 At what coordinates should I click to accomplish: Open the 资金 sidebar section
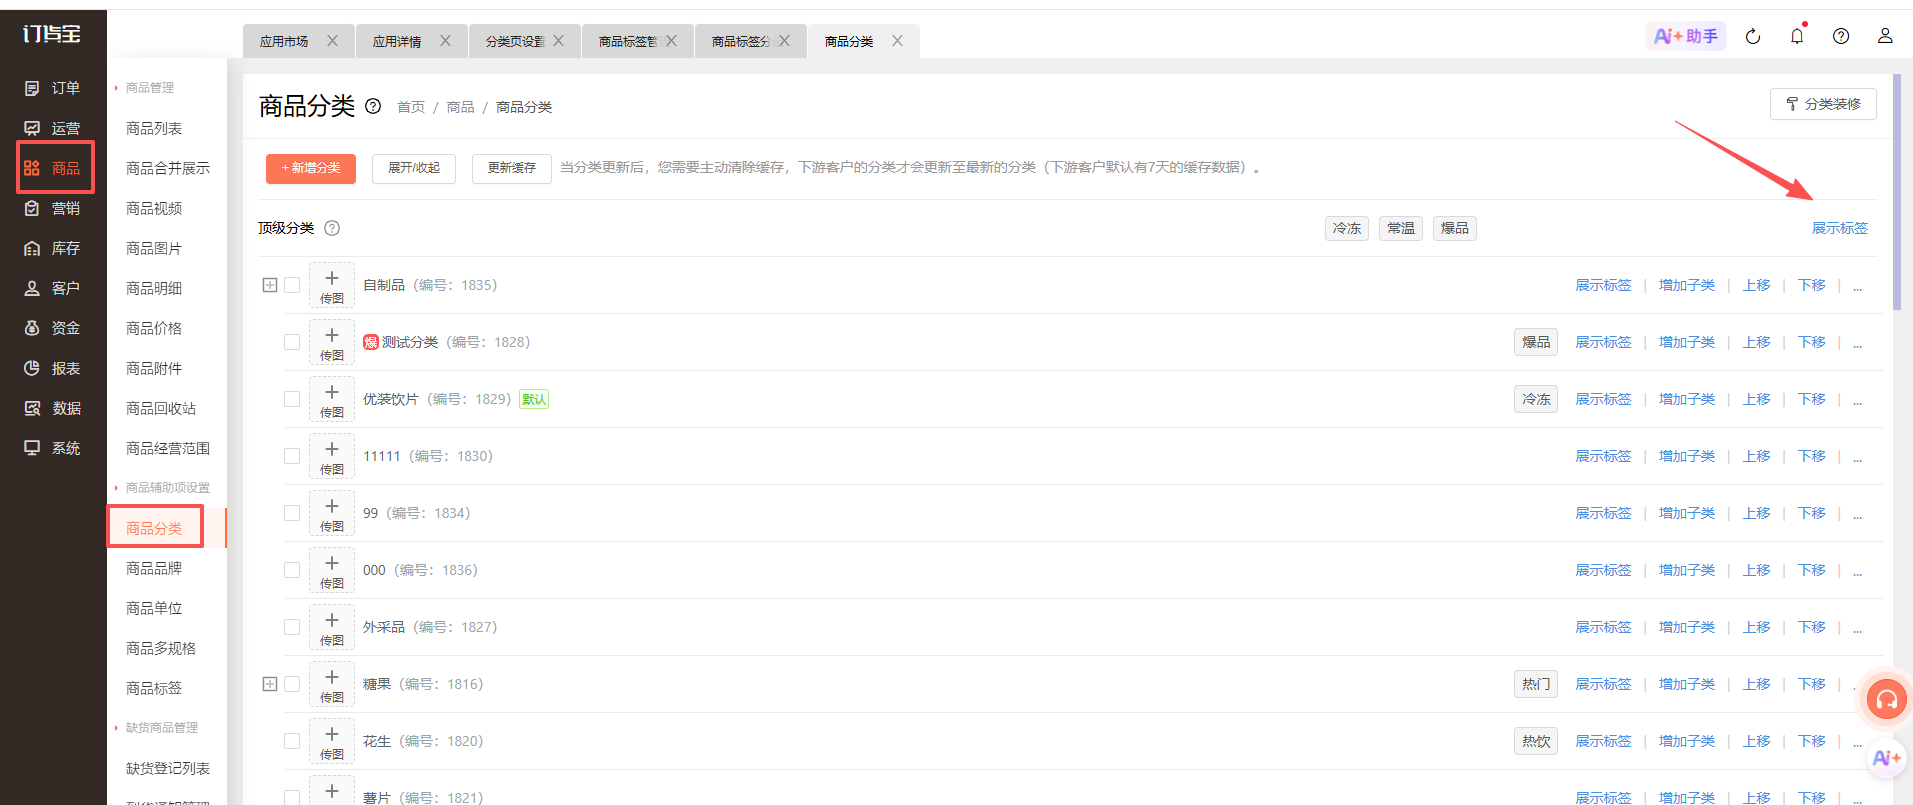[x=52, y=328]
